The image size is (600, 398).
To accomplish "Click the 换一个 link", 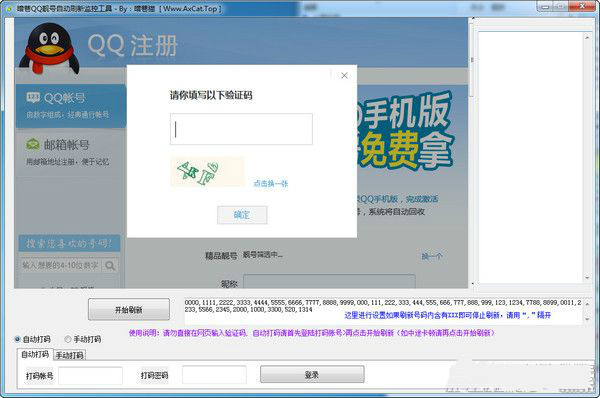I will [432, 256].
